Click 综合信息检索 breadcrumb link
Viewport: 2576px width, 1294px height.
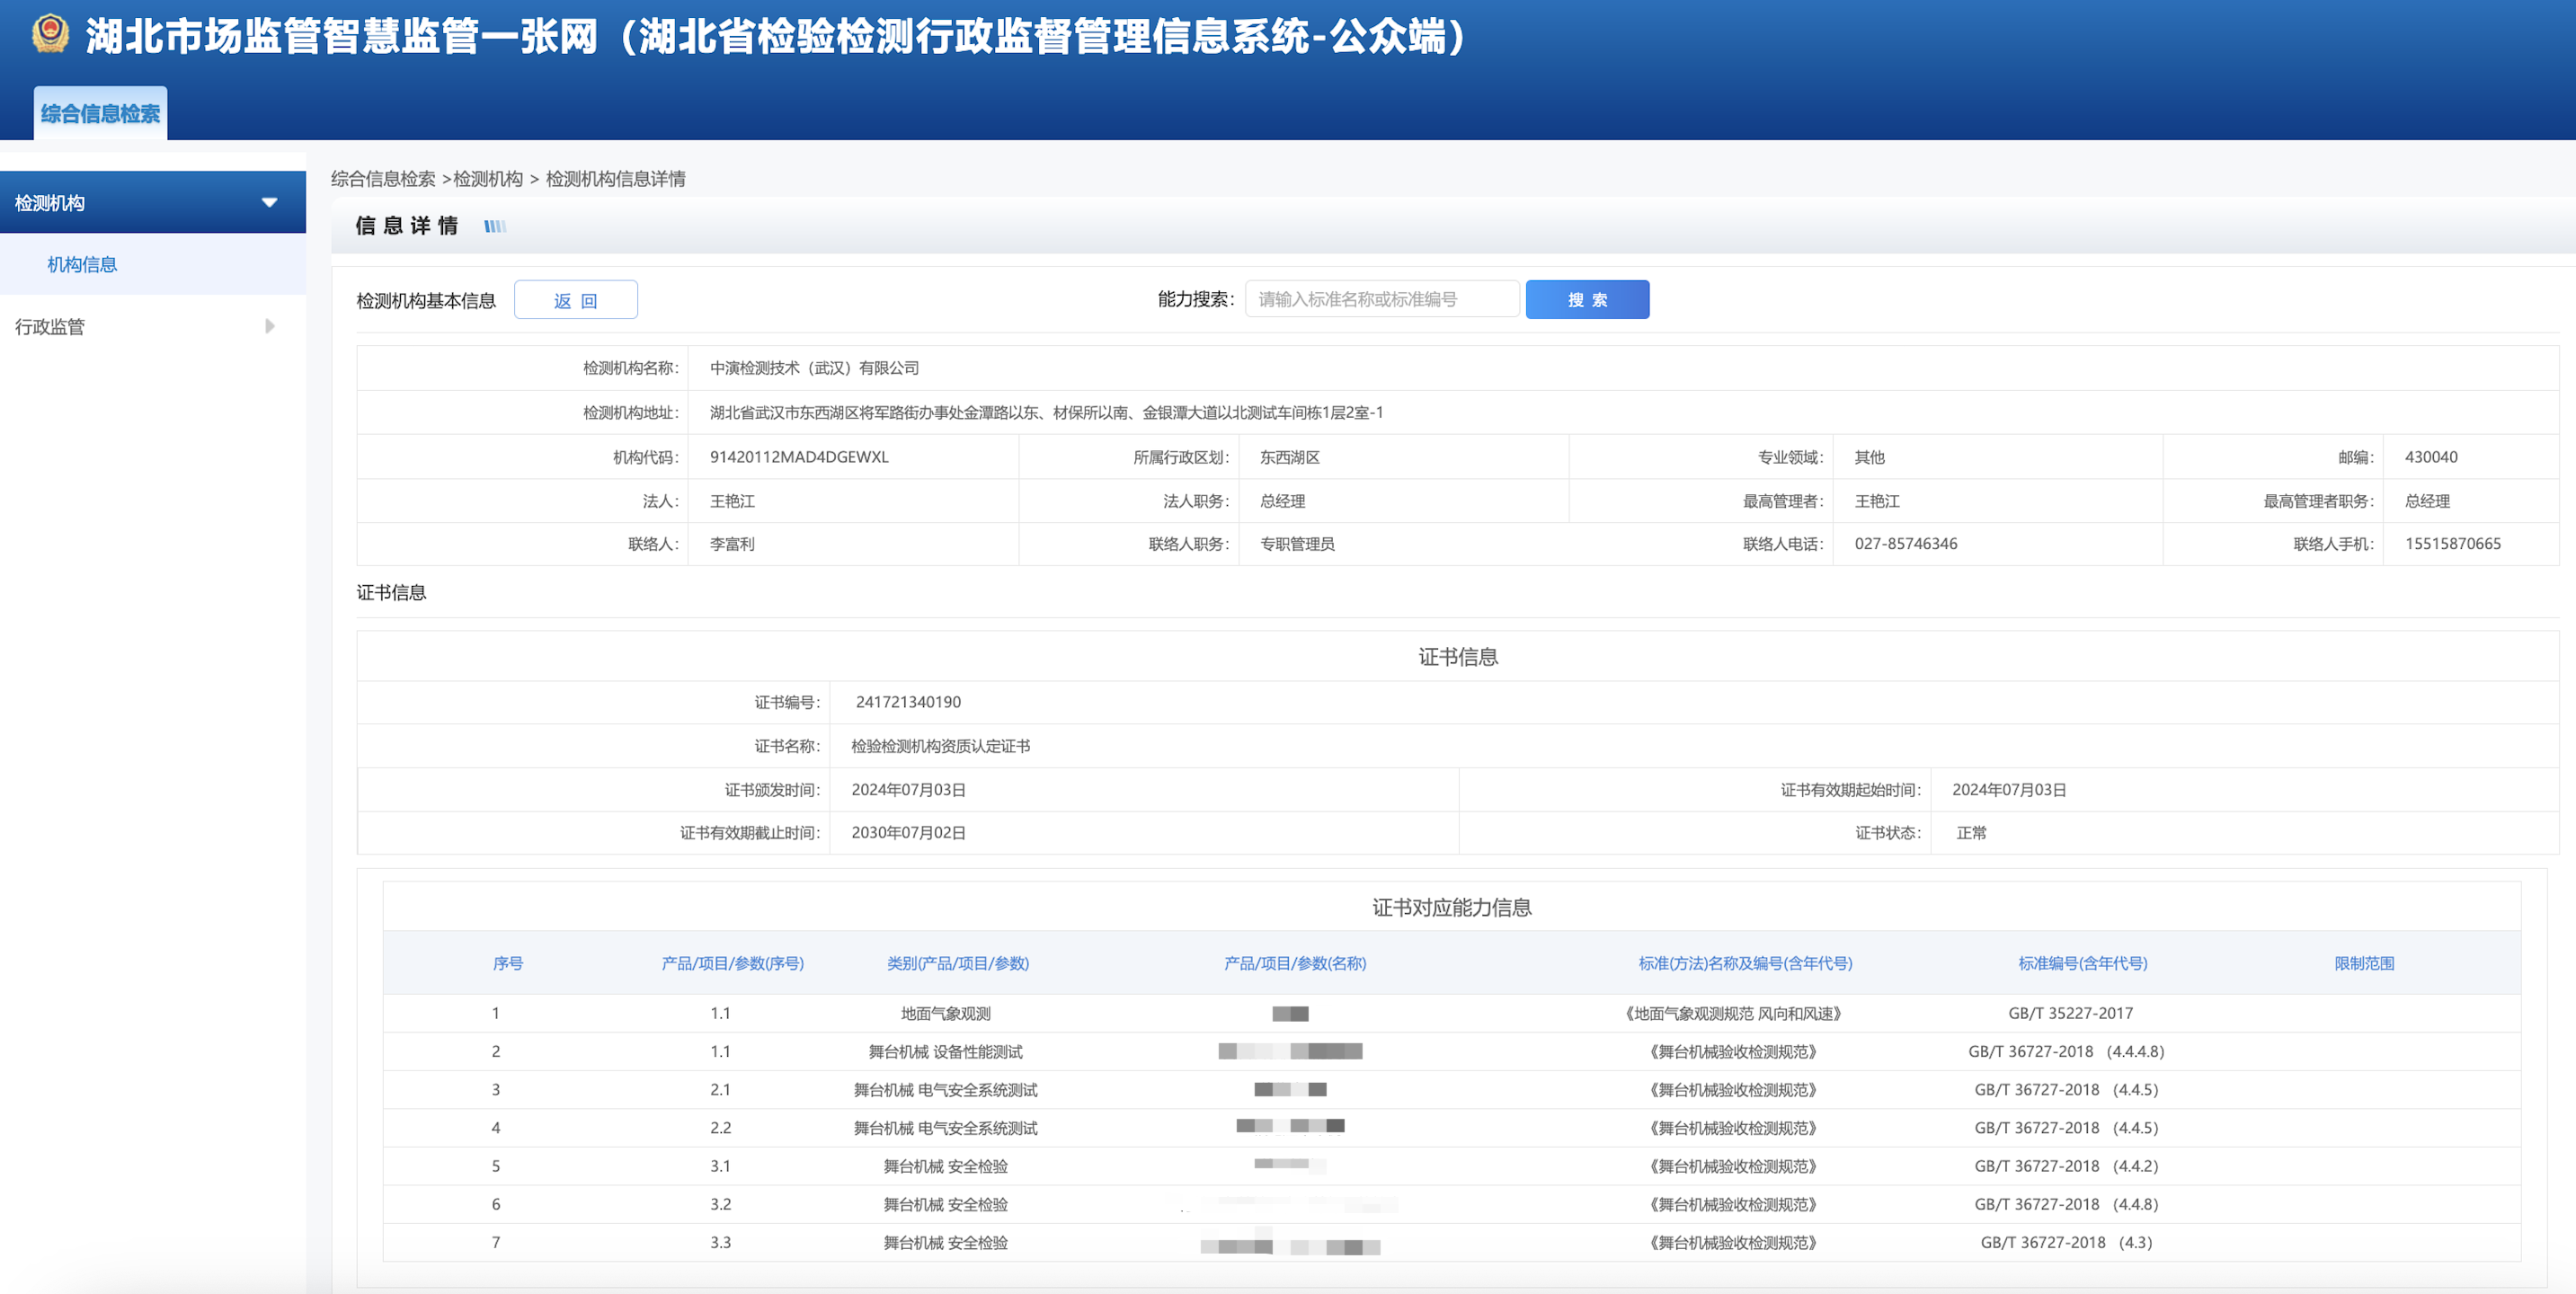[x=383, y=179]
